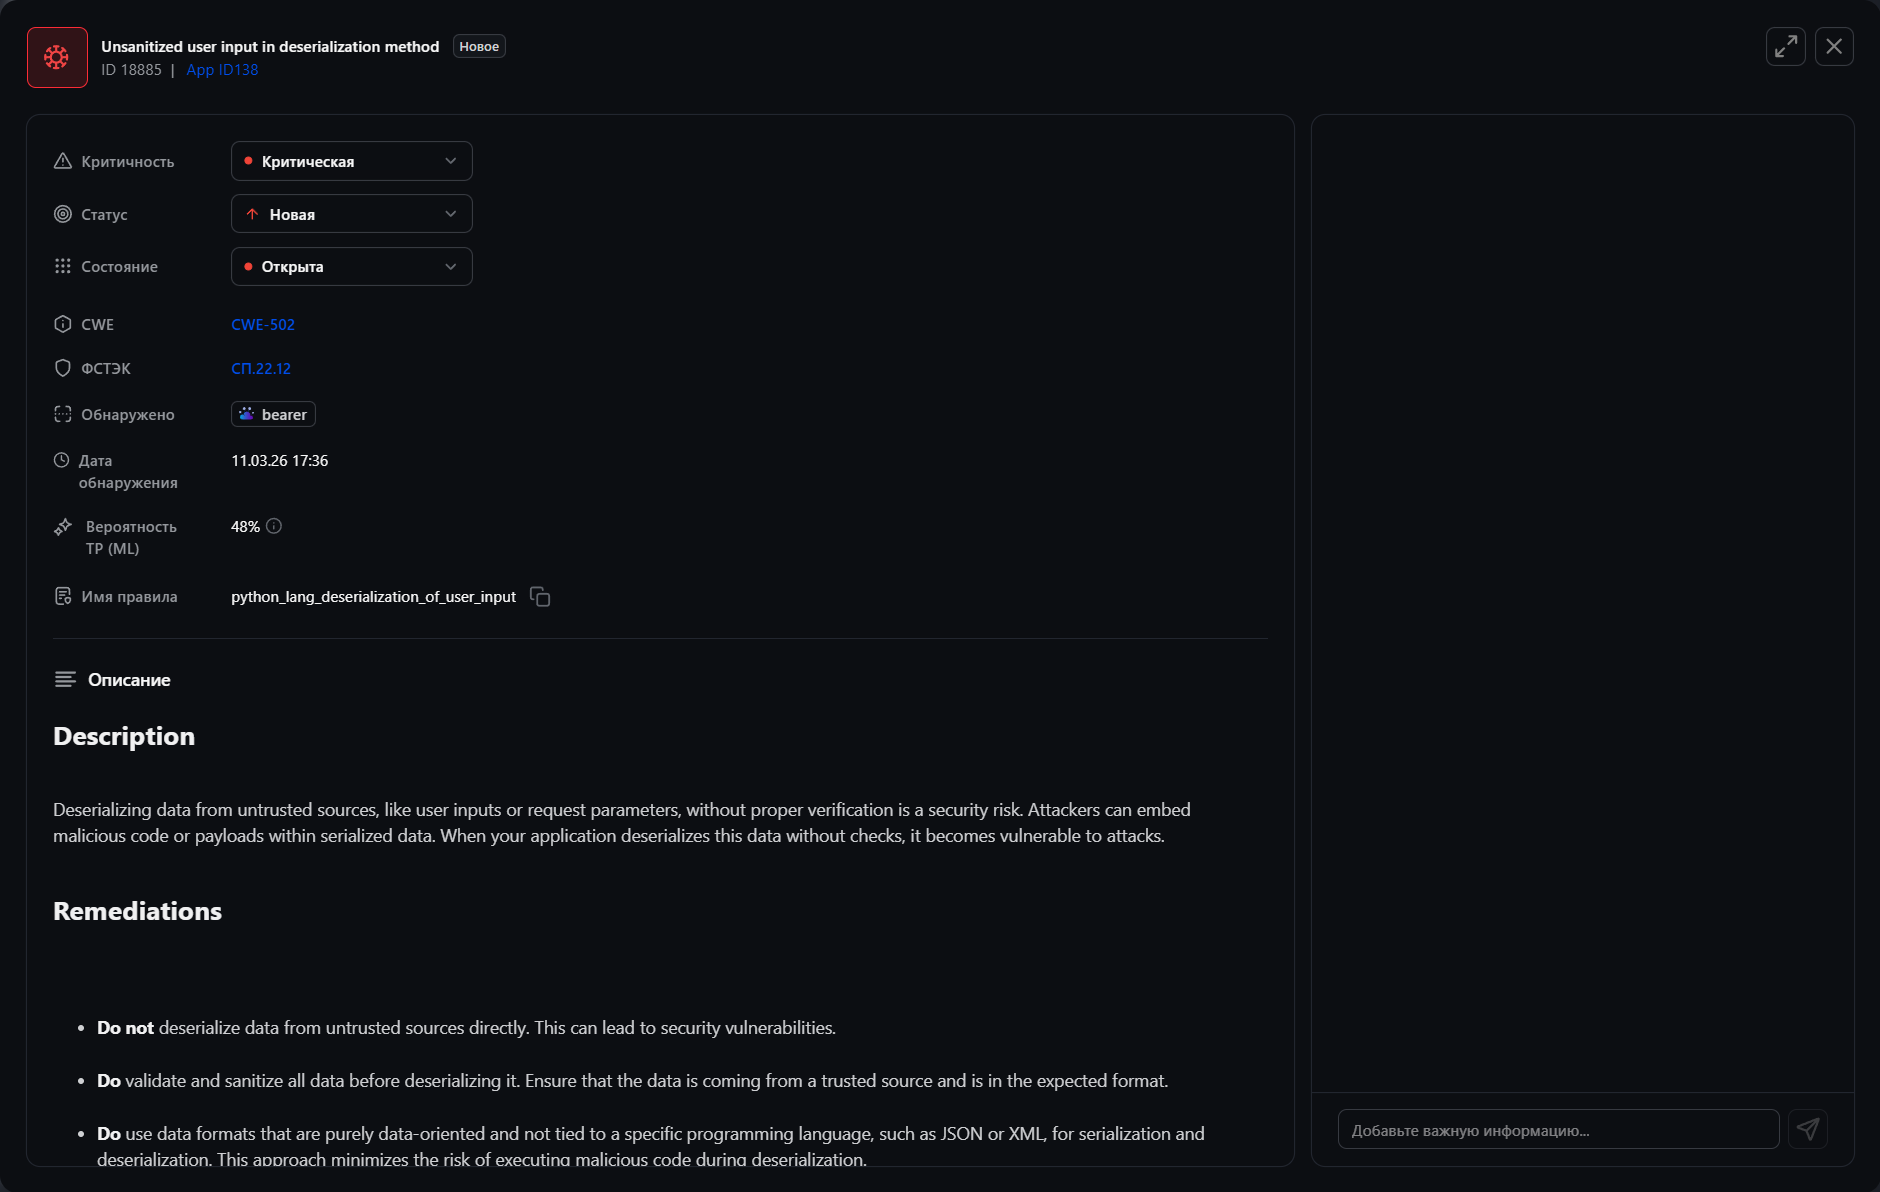Click the title Unsanitized user input in deserialization method

pos(270,46)
